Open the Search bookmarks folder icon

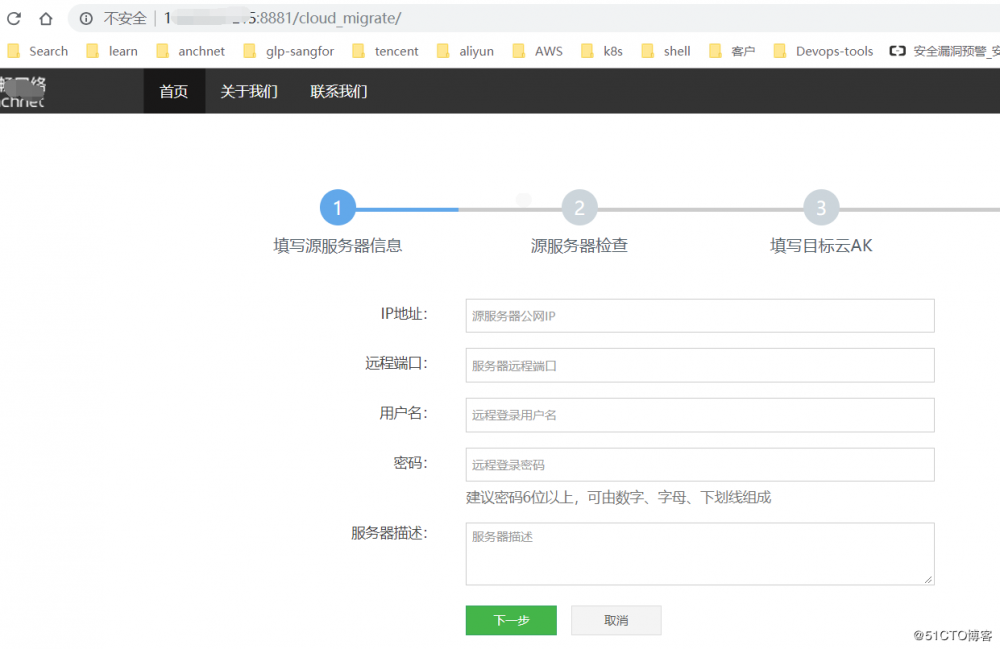[14, 50]
